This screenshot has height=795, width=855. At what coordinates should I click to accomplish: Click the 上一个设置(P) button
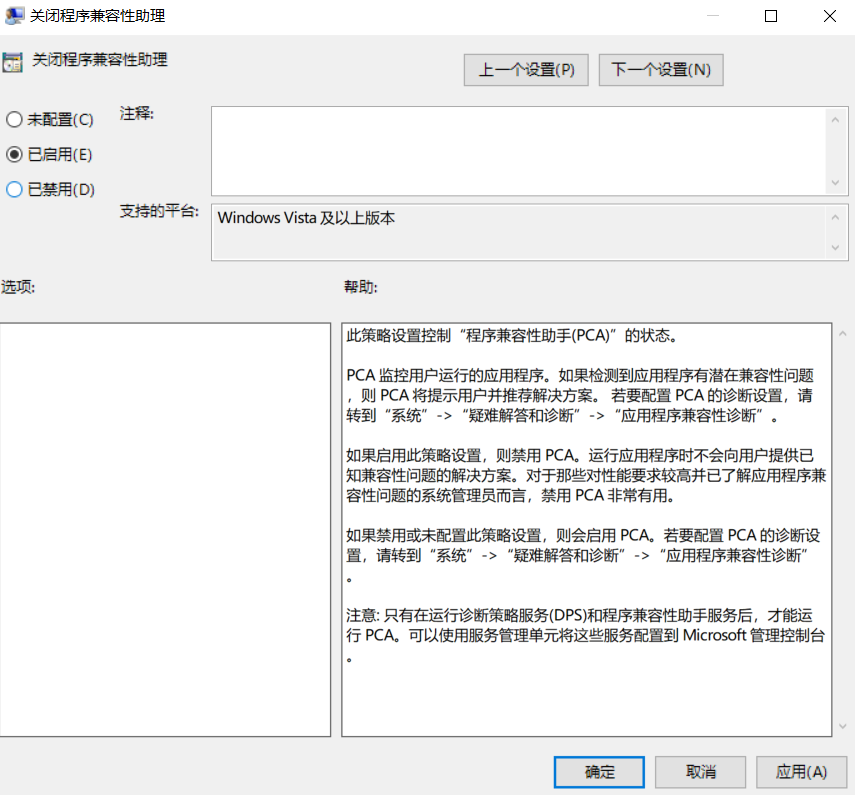coord(526,69)
